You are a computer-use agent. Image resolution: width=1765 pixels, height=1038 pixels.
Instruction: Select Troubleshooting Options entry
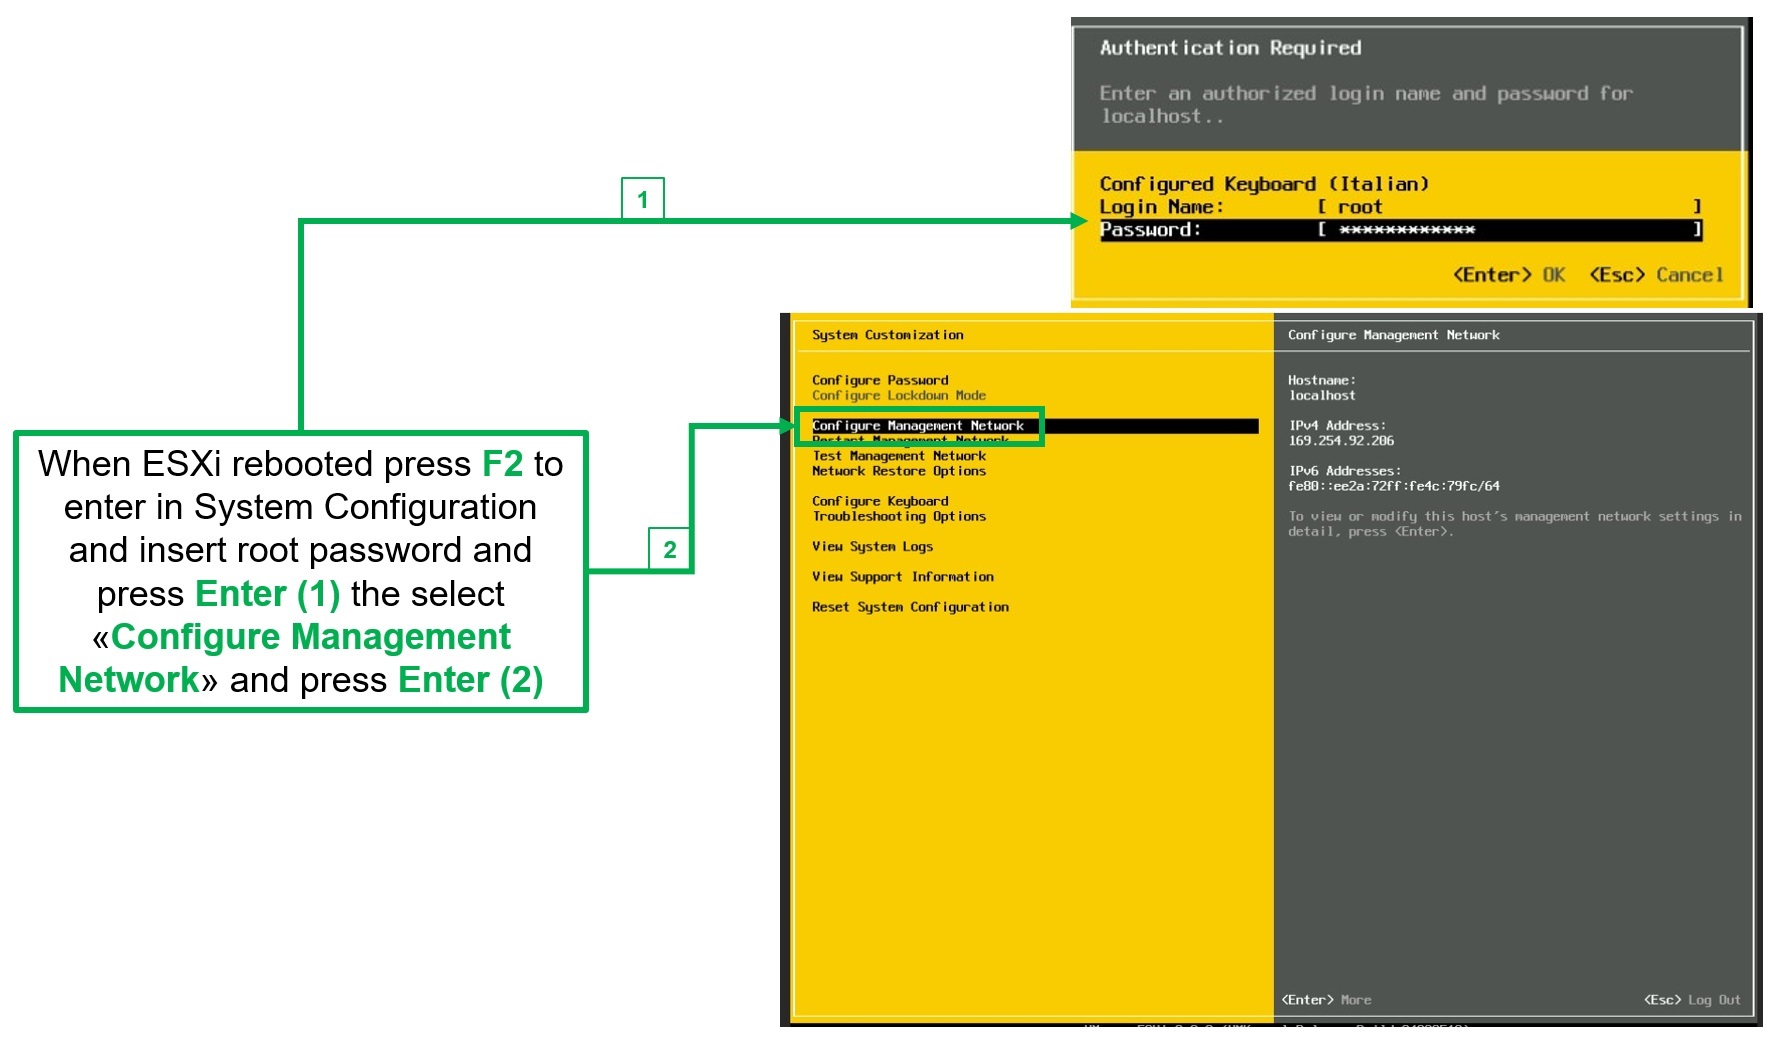pos(899,516)
